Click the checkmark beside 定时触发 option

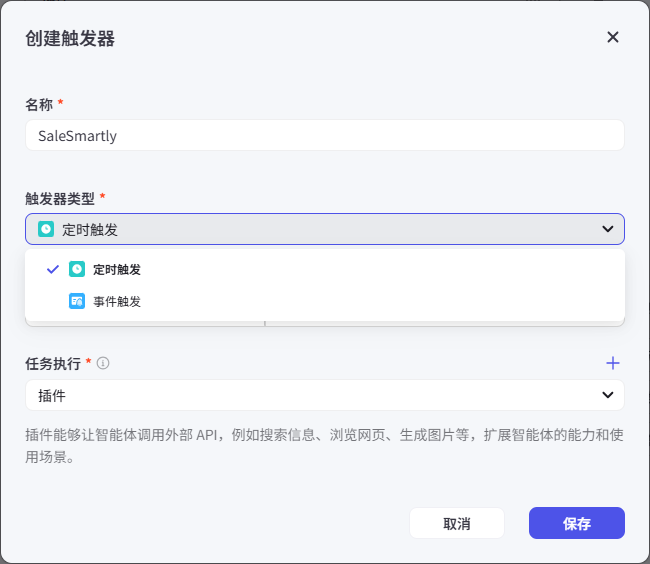click(52, 269)
